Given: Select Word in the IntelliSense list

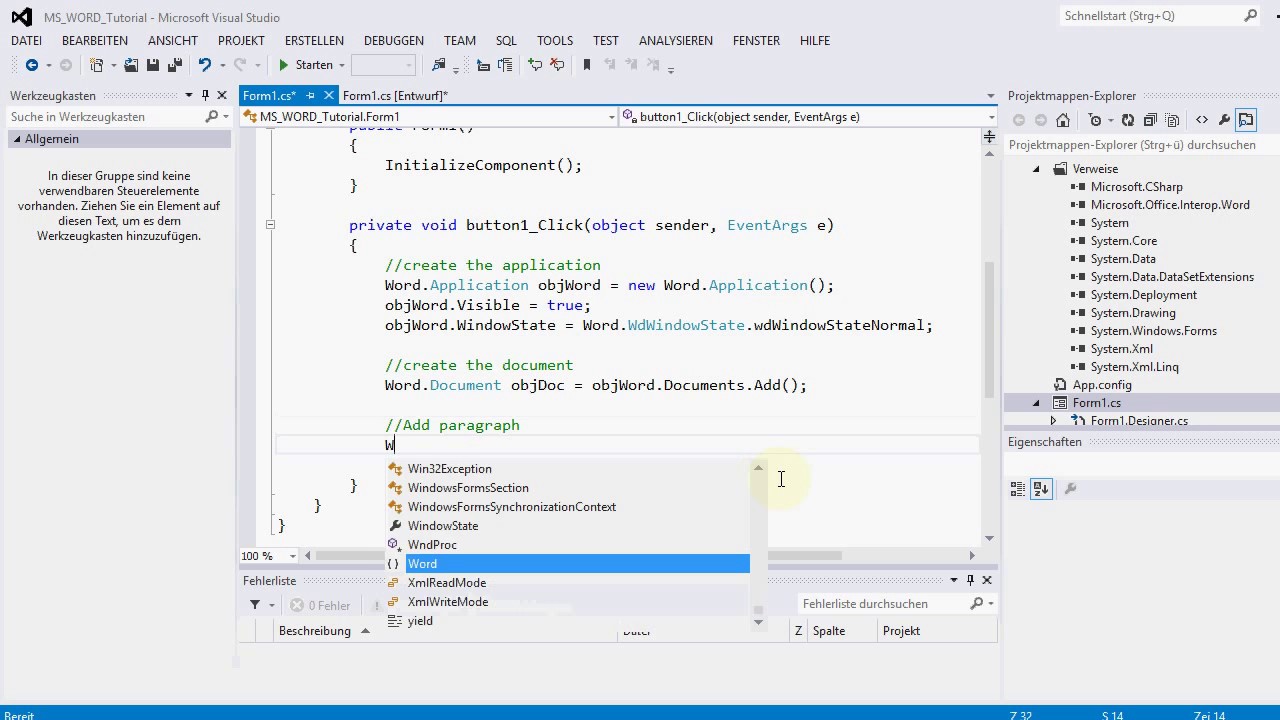Looking at the screenshot, I should click(568, 564).
